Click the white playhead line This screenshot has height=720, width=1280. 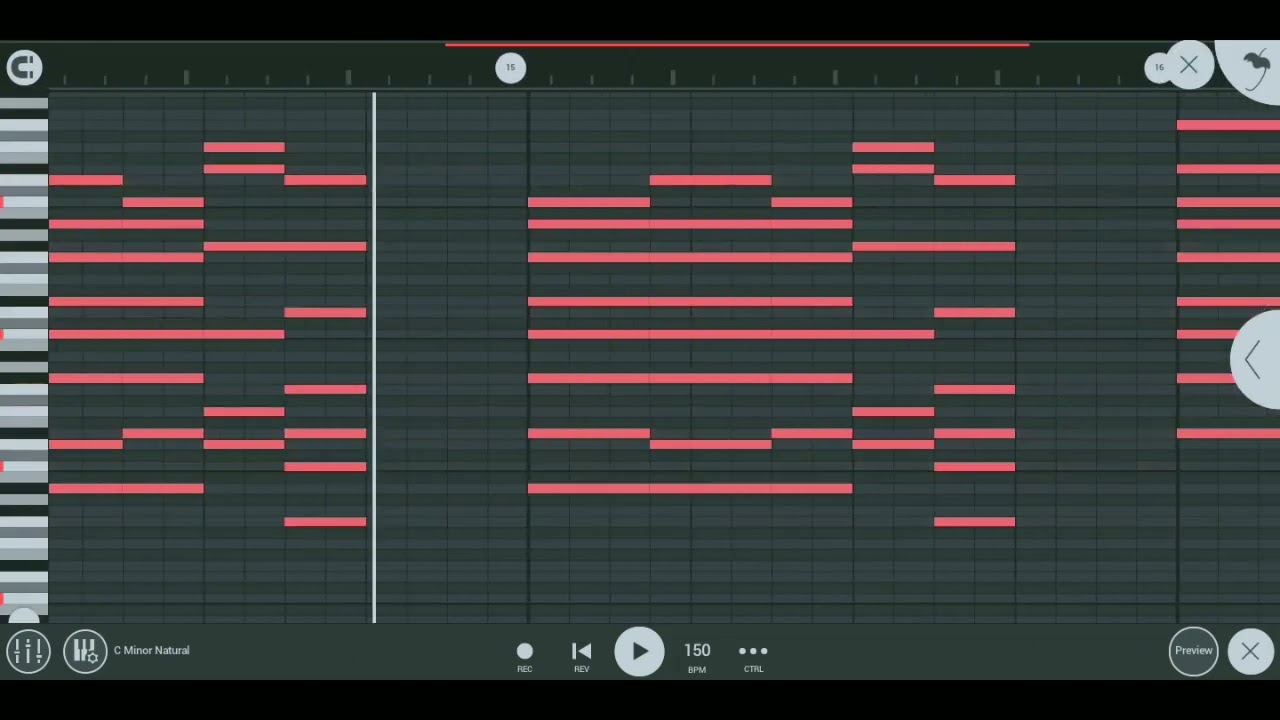pos(374,357)
